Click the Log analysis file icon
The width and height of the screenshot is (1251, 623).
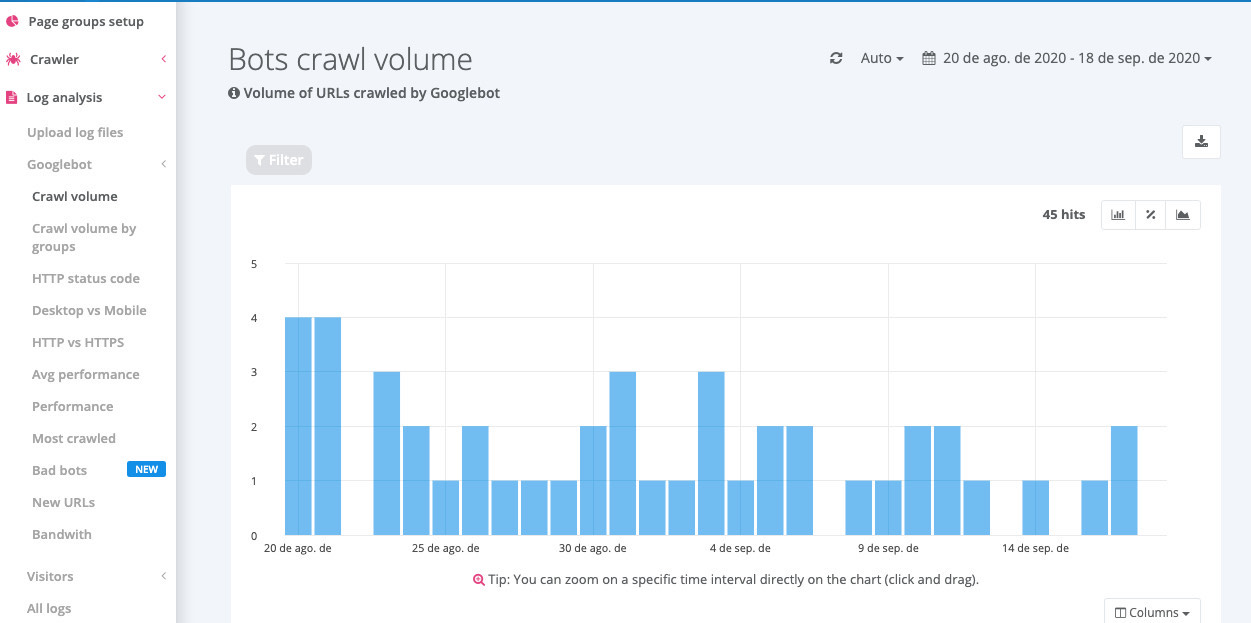click(x=12, y=97)
